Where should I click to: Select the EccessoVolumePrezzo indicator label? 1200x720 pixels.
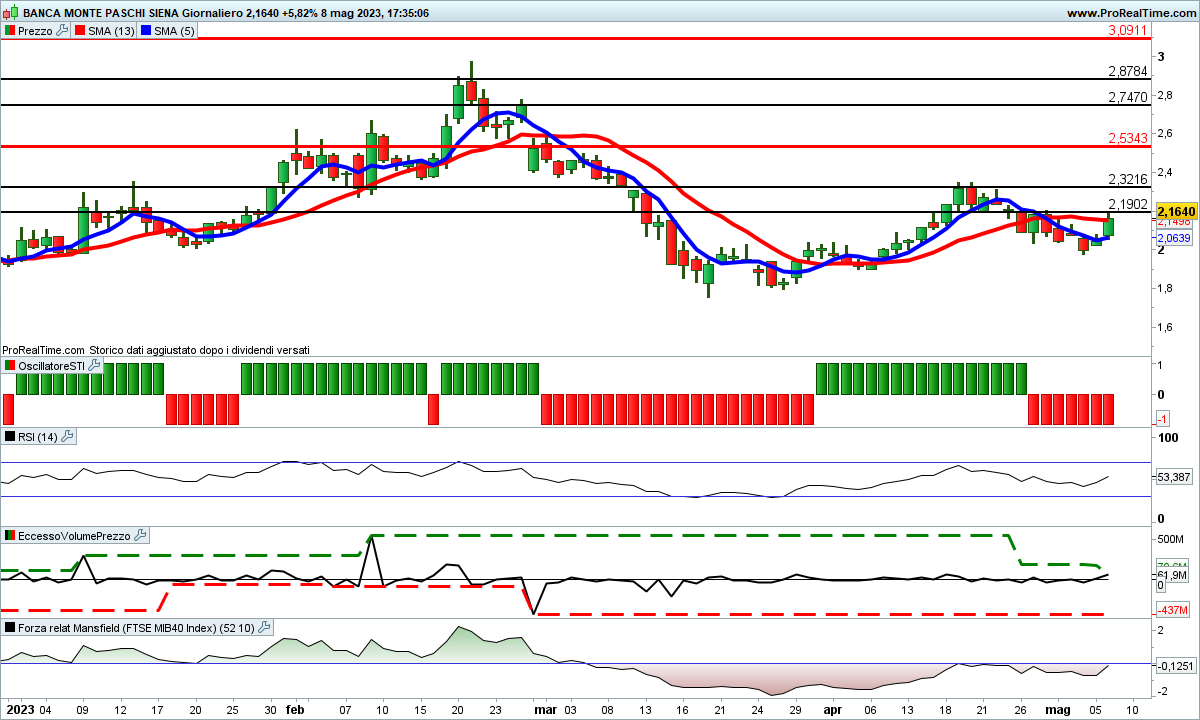coord(75,536)
